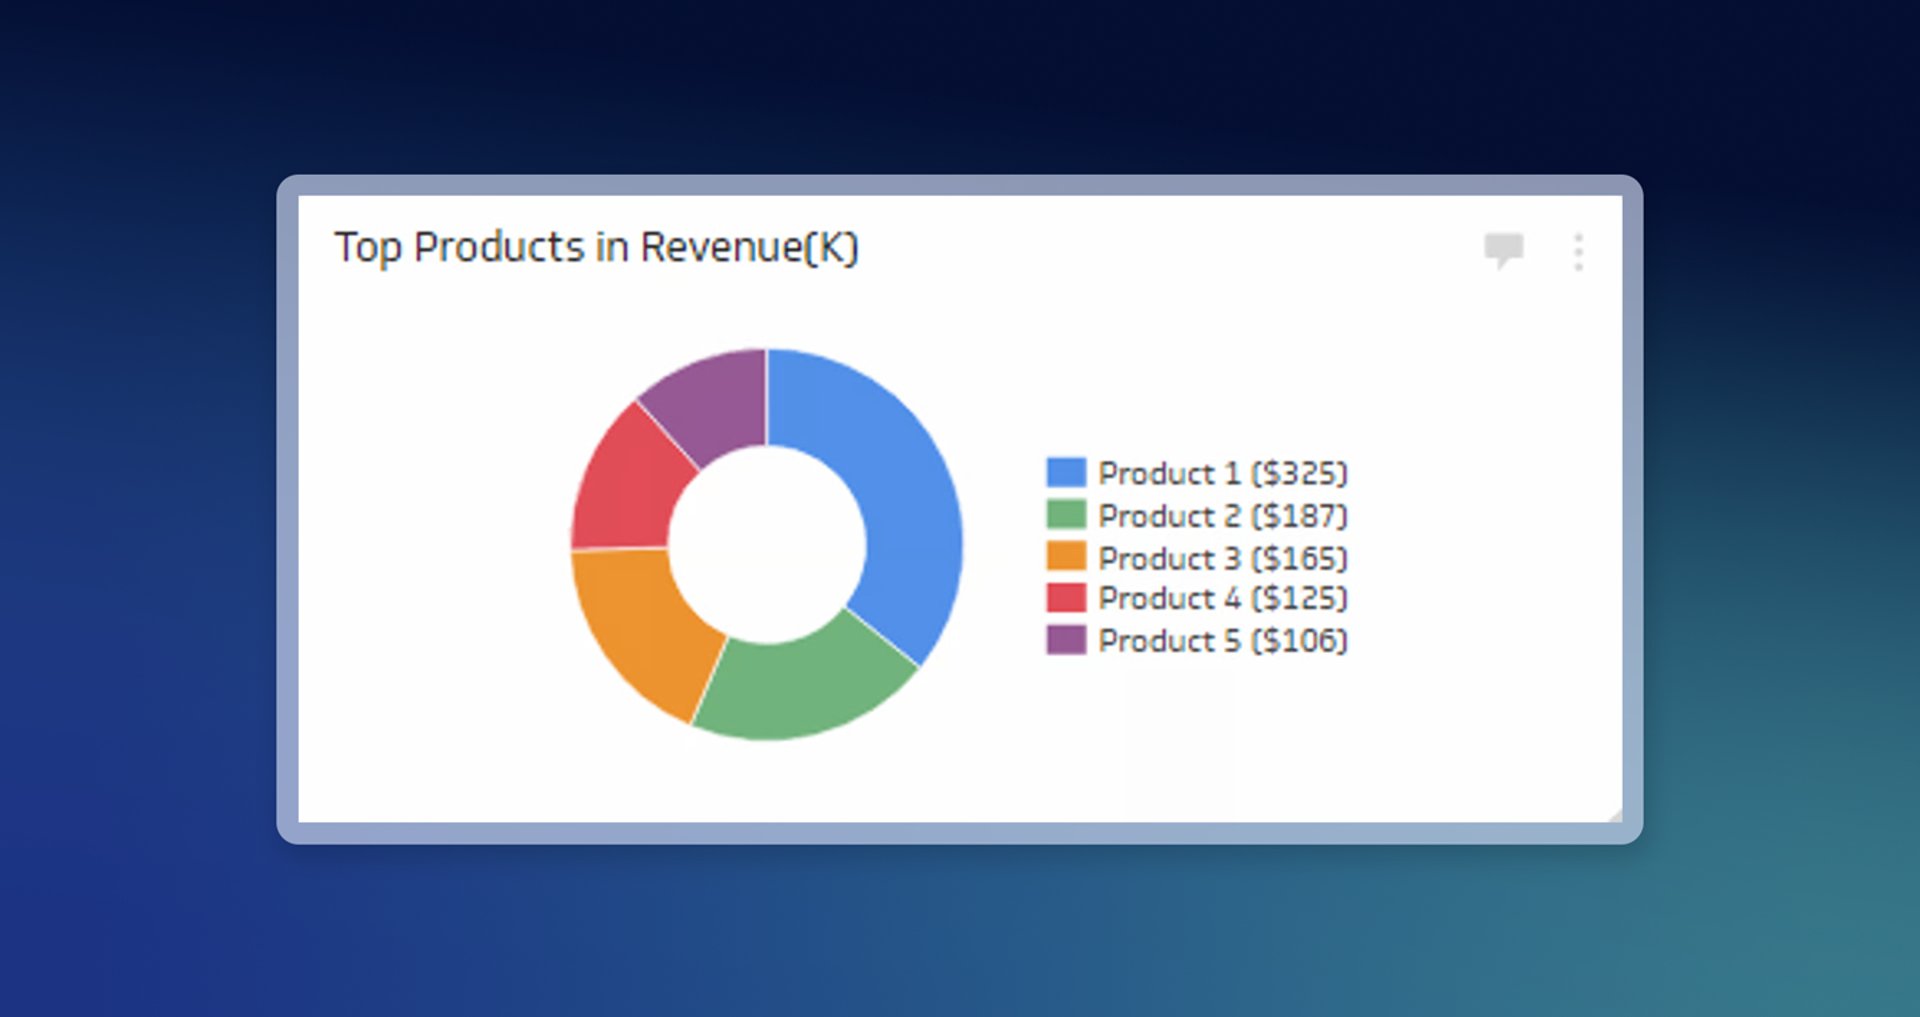Open the three-dot widget options menu
Image resolution: width=1920 pixels, height=1017 pixels.
[x=1578, y=252]
